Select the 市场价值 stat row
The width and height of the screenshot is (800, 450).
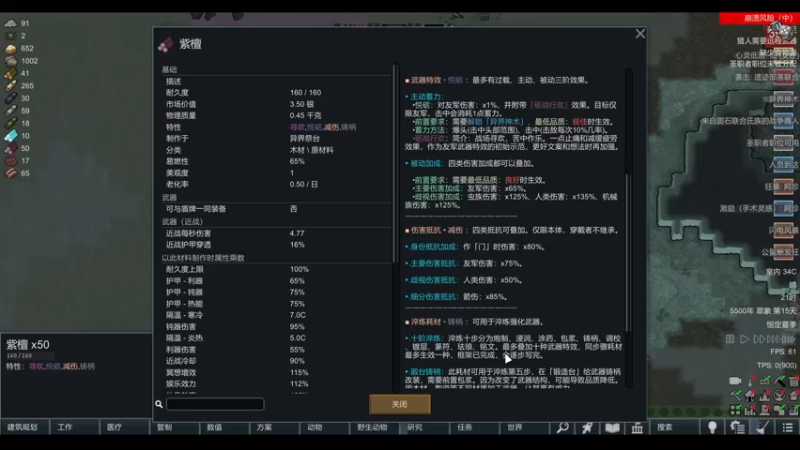click(x=277, y=104)
